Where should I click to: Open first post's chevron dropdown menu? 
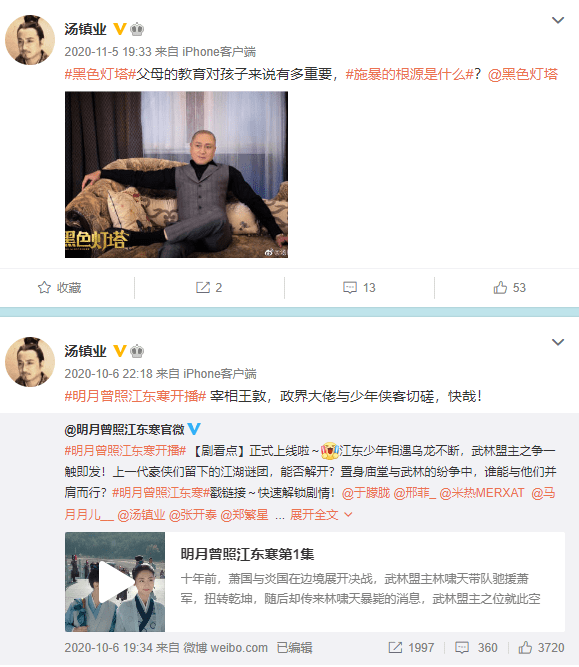click(558, 20)
